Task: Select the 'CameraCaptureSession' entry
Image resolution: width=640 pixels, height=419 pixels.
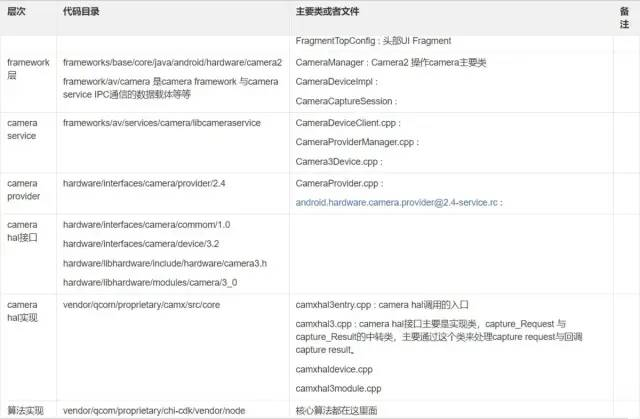Action: 347,101
